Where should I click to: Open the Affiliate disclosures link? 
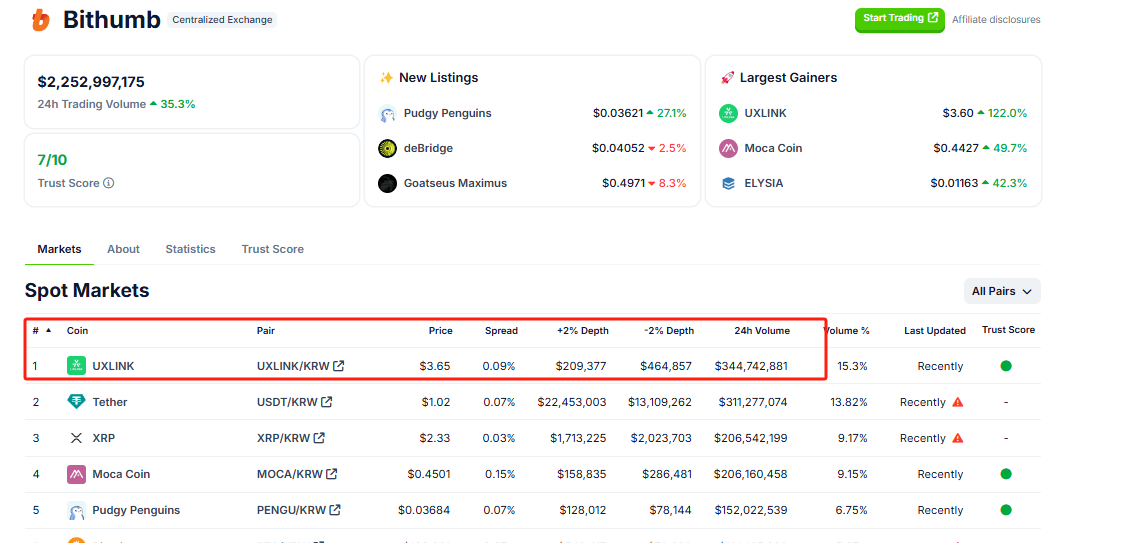996,20
